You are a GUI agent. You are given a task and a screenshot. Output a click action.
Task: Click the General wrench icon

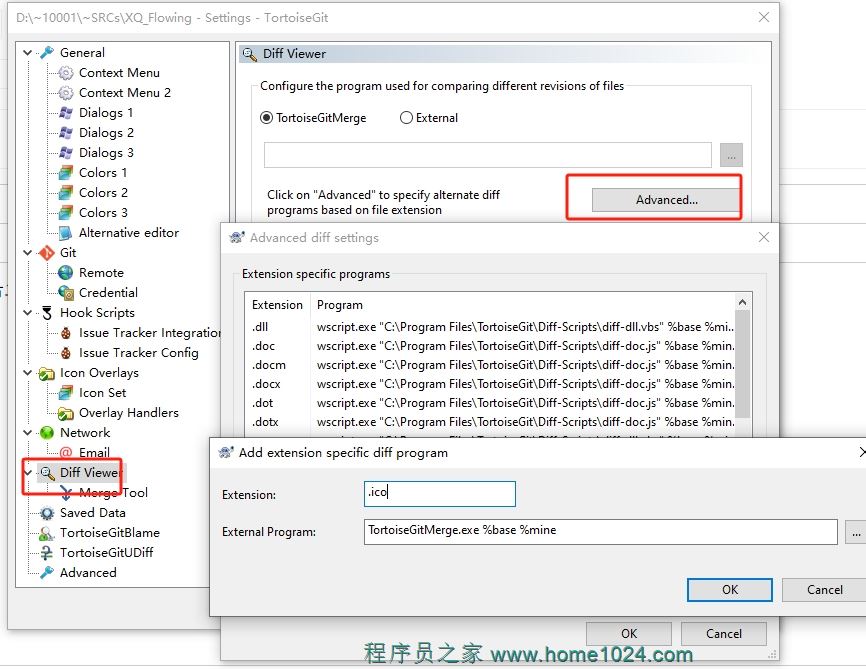coord(47,52)
